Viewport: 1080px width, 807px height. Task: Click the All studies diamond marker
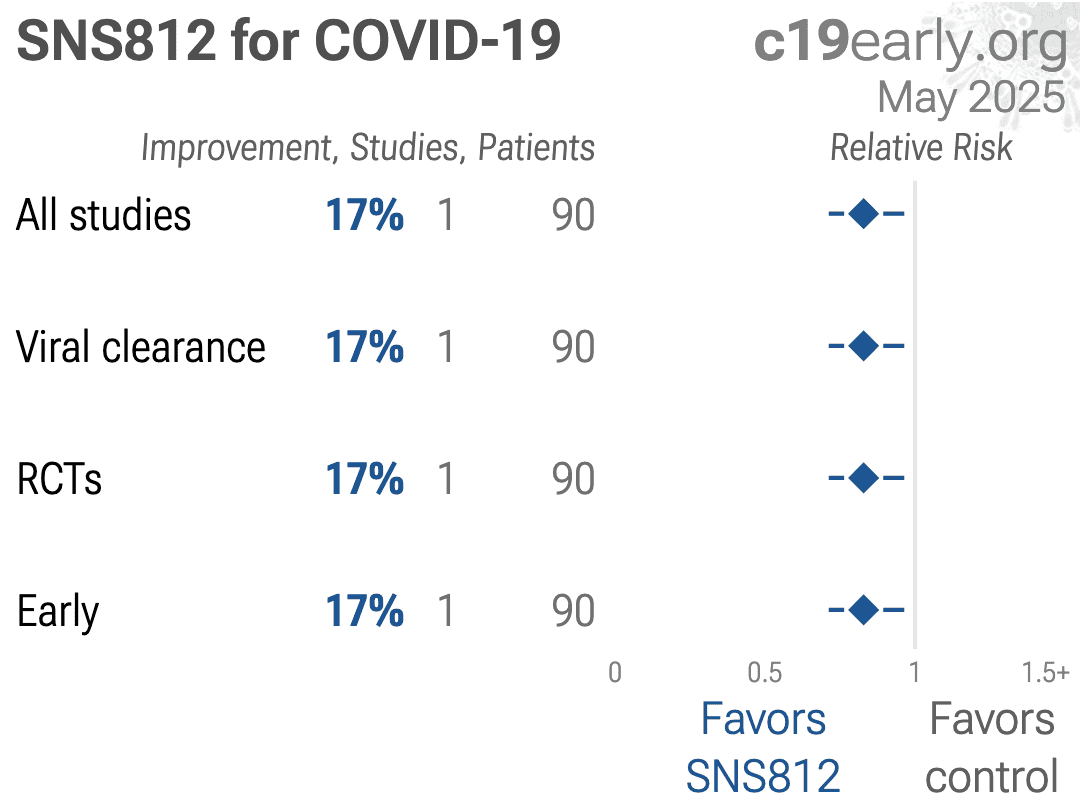point(864,213)
